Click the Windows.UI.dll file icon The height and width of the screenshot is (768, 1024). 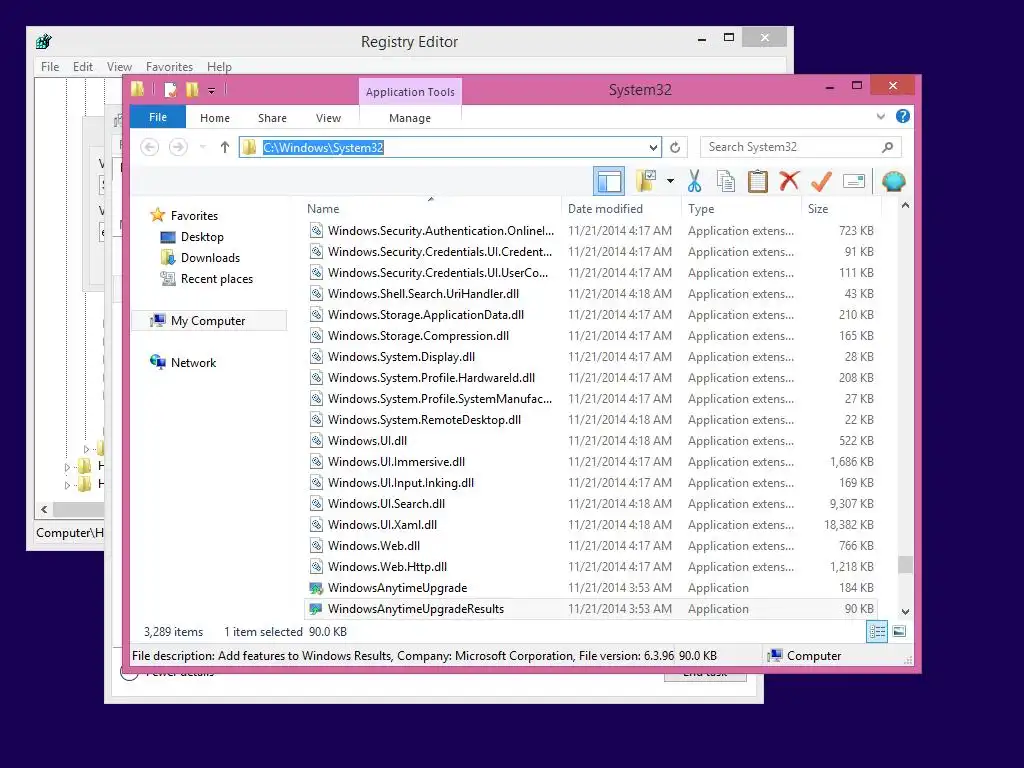316,441
